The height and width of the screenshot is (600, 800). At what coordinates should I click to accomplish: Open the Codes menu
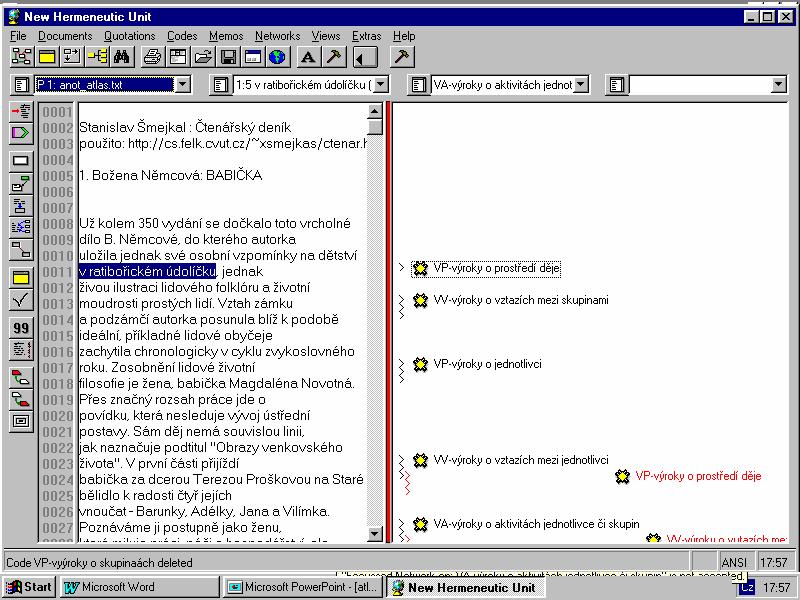(x=182, y=36)
